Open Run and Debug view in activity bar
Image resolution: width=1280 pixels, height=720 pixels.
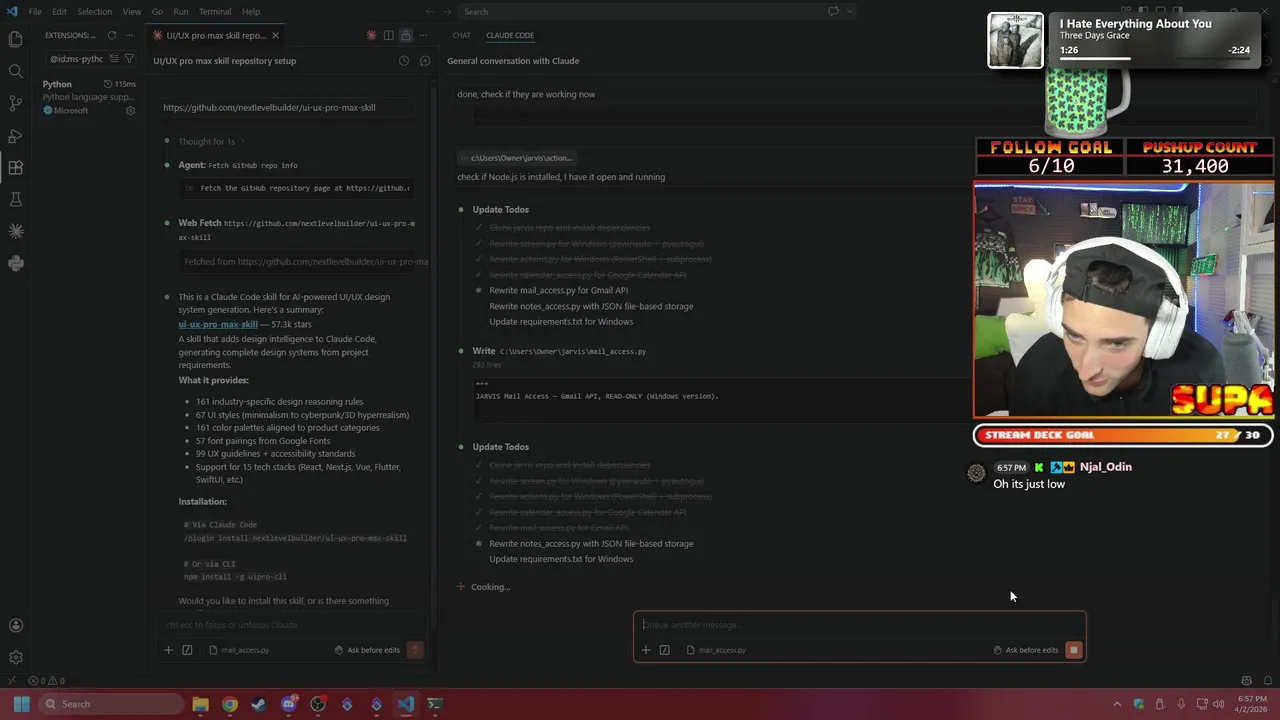click(15, 135)
